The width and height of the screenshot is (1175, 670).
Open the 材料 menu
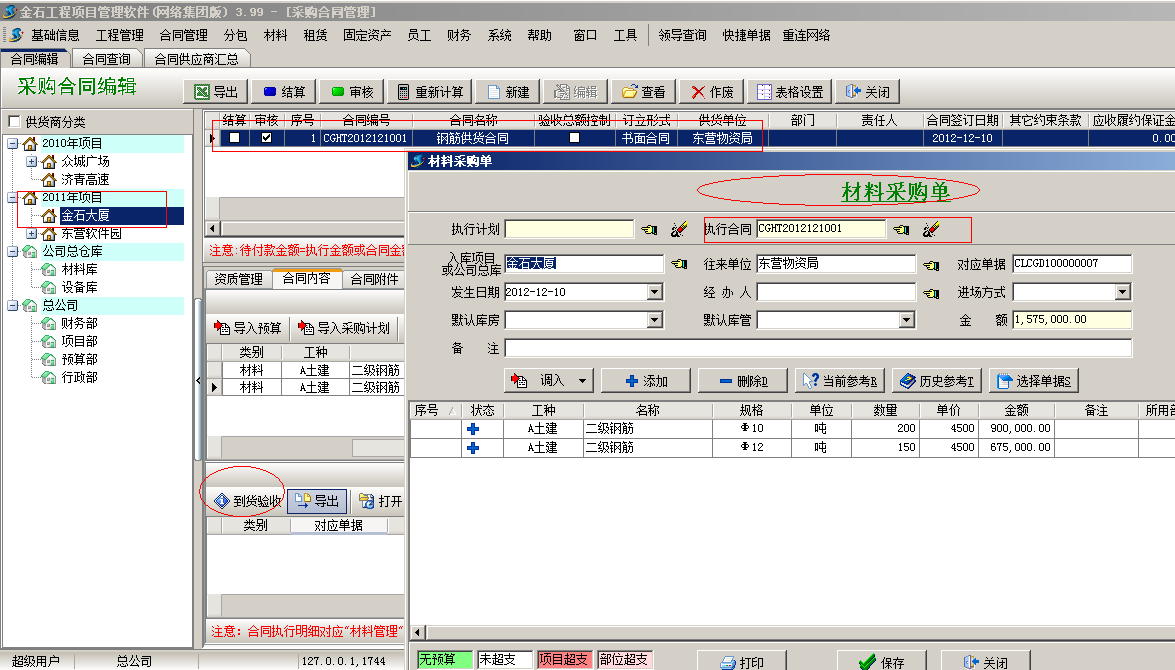click(275, 35)
